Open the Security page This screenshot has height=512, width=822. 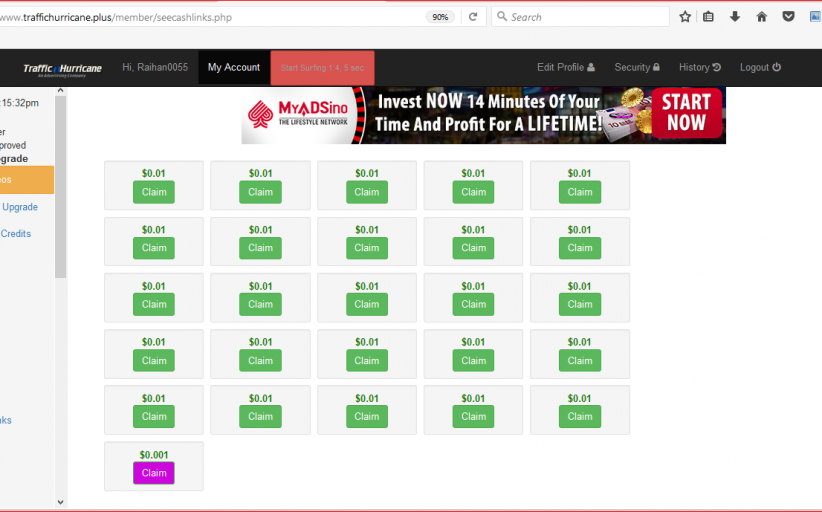[636, 67]
